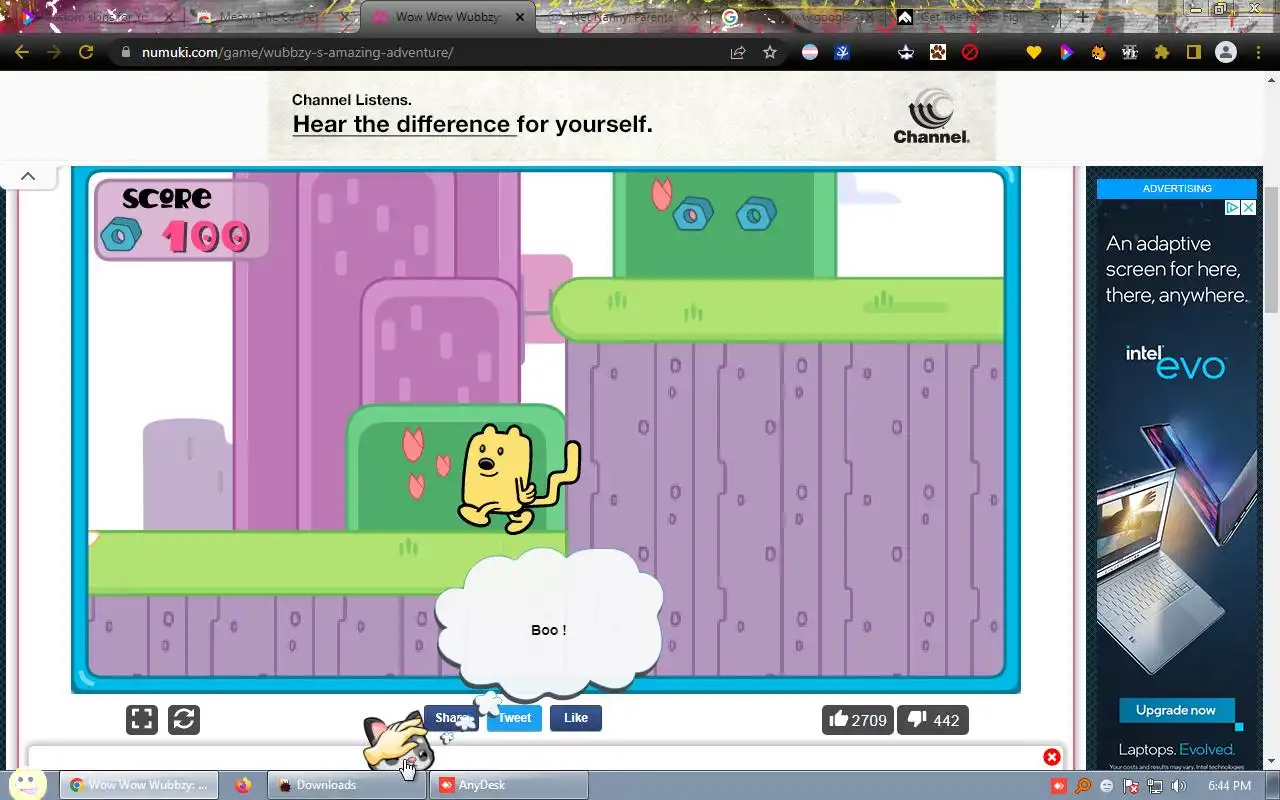Image resolution: width=1280 pixels, height=800 pixels.
Task: Click the Upgrade now button in Intel ad
Action: [1175, 710]
